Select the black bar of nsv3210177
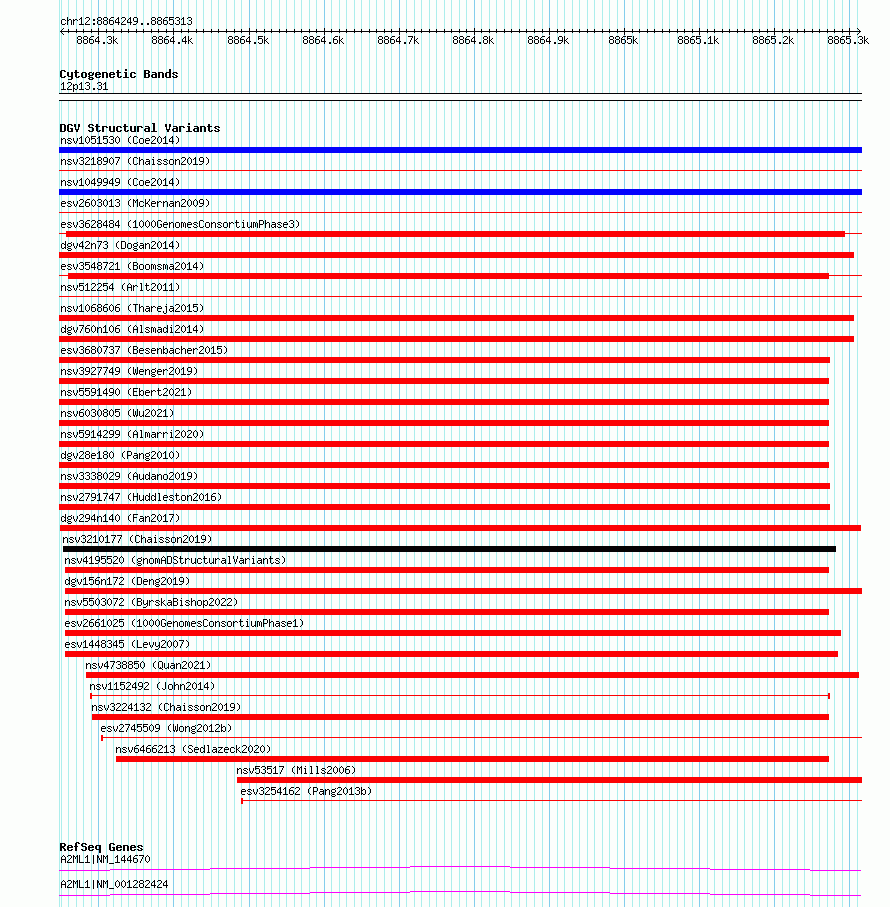The image size is (890, 907). (x=449, y=550)
